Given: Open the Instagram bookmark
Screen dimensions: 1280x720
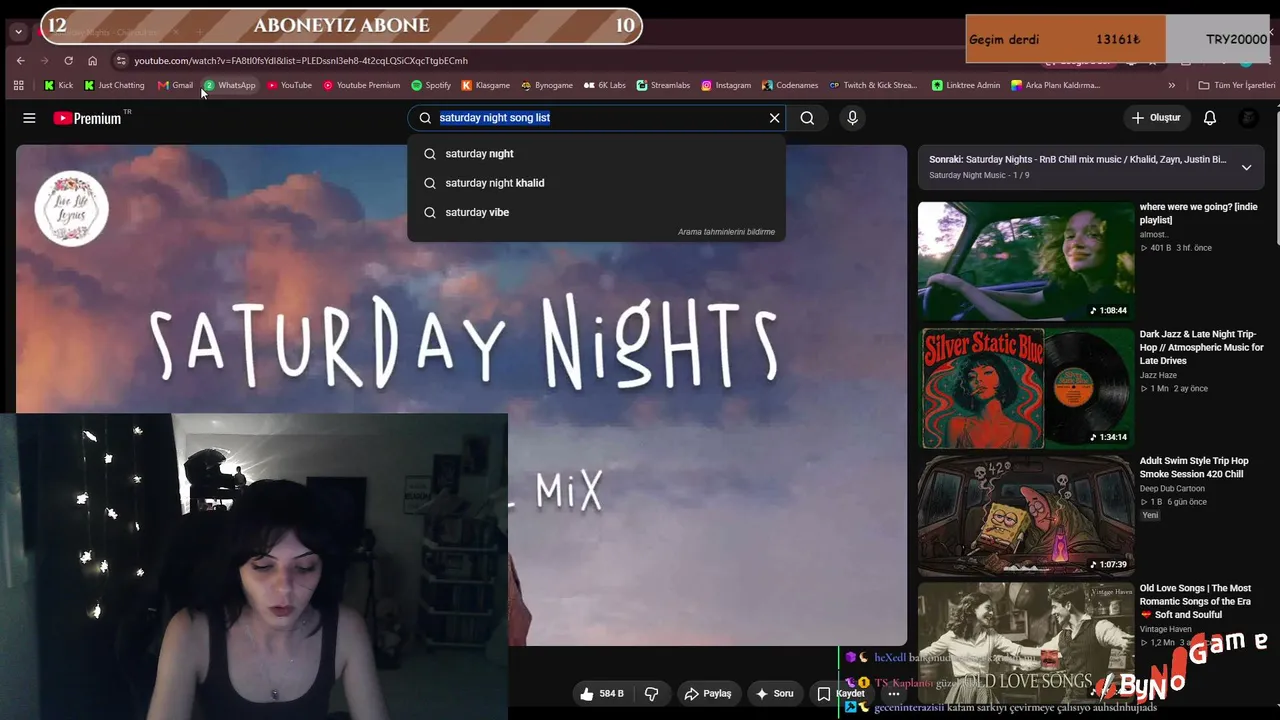Looking at the screenshot, I should coord(726,85).
